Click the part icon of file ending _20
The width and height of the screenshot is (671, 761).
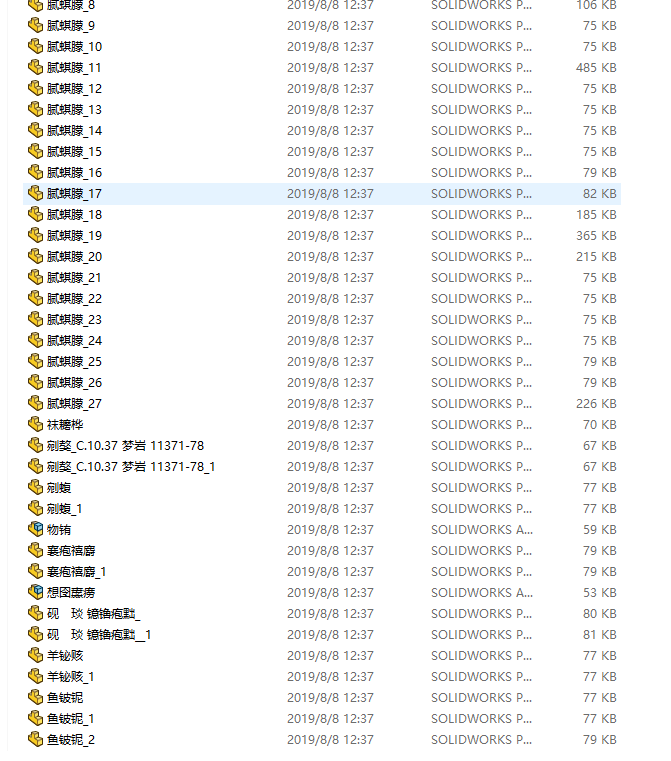pyautogui.click(x=35, y=256)
